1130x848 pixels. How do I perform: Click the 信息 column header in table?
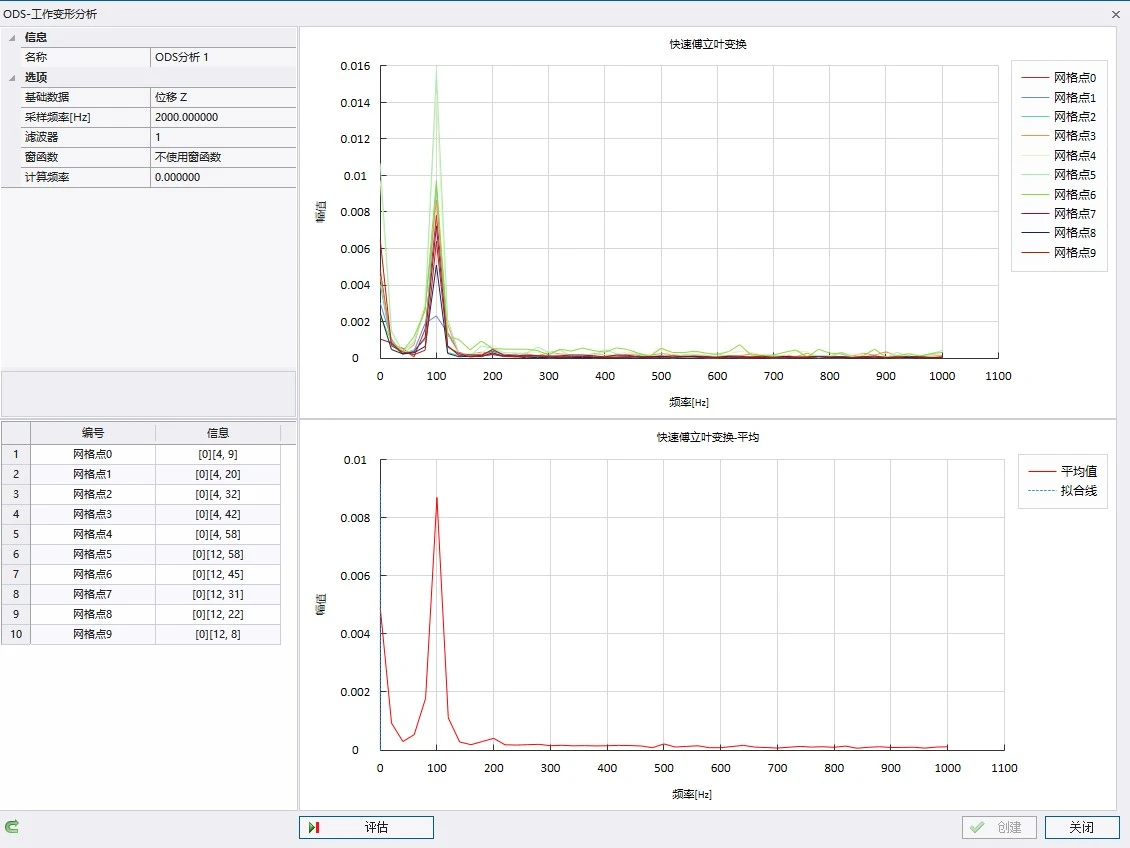(218, 433)
